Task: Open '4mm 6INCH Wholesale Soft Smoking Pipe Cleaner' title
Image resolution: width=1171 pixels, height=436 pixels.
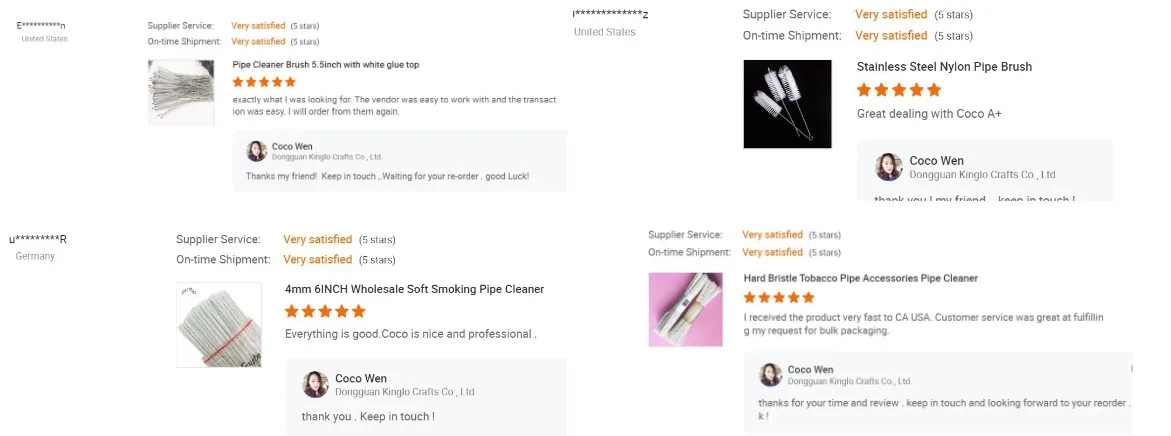Action: tap(414, 290)
